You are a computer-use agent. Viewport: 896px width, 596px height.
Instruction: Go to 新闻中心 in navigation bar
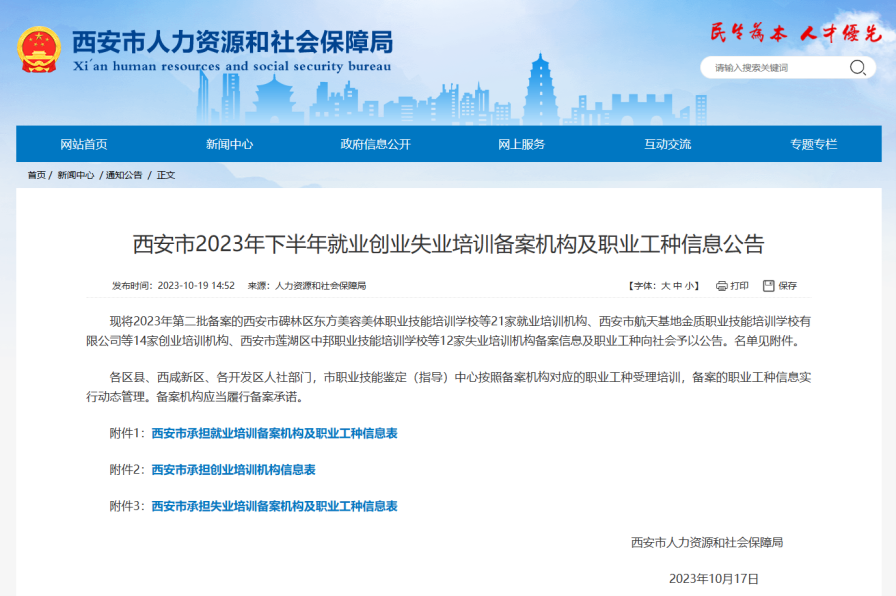tap(230, 144)
